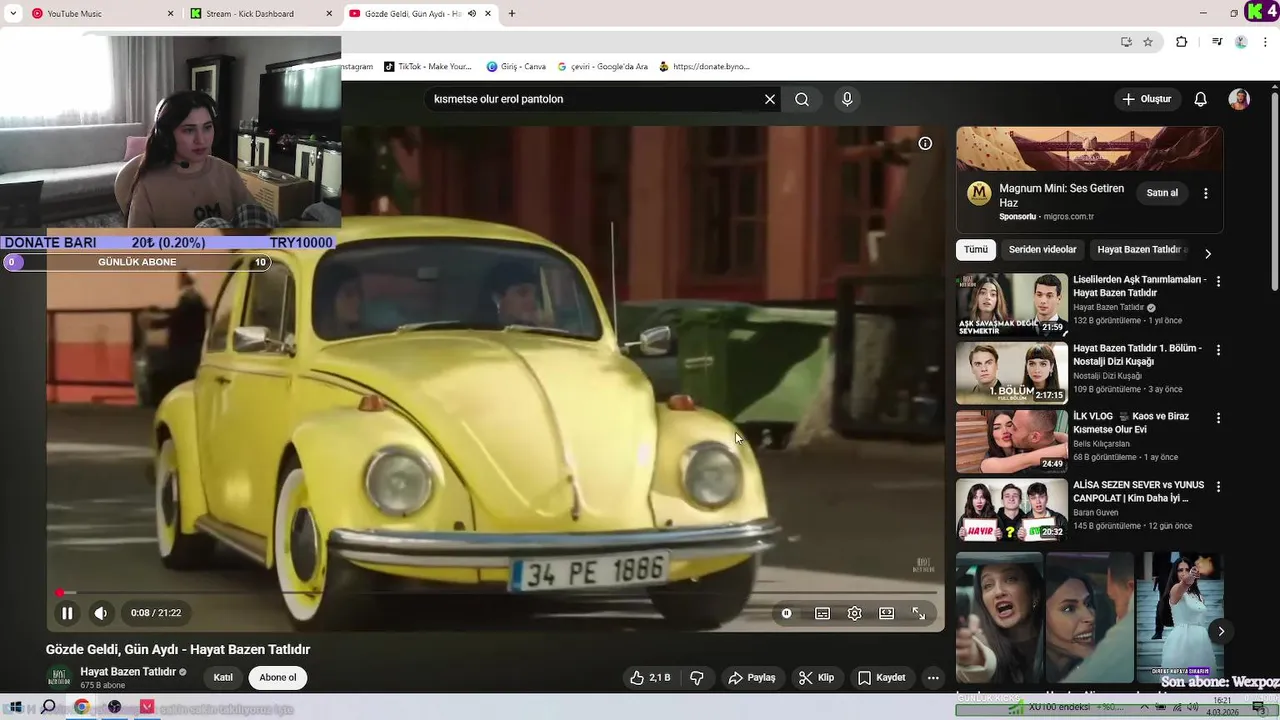1280x720 pixels.
Task: Open the Hayat Bazen Tatlıdır channel avatar
Action: point(59,678)
